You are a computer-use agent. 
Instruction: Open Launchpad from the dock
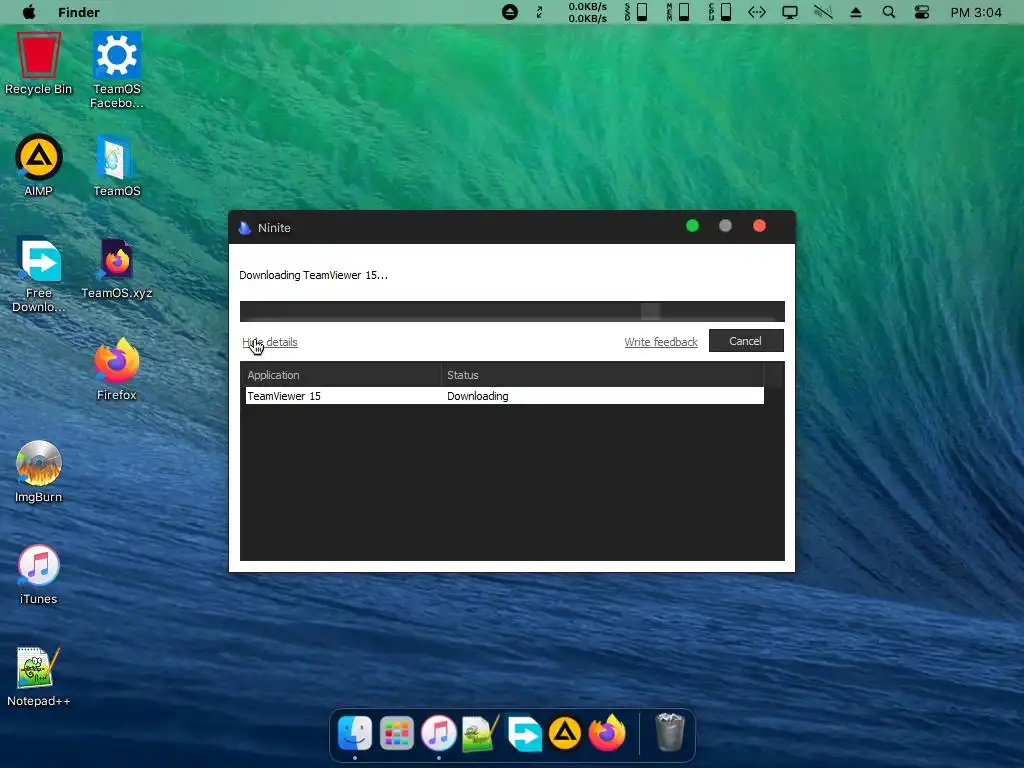pos(396,733)
